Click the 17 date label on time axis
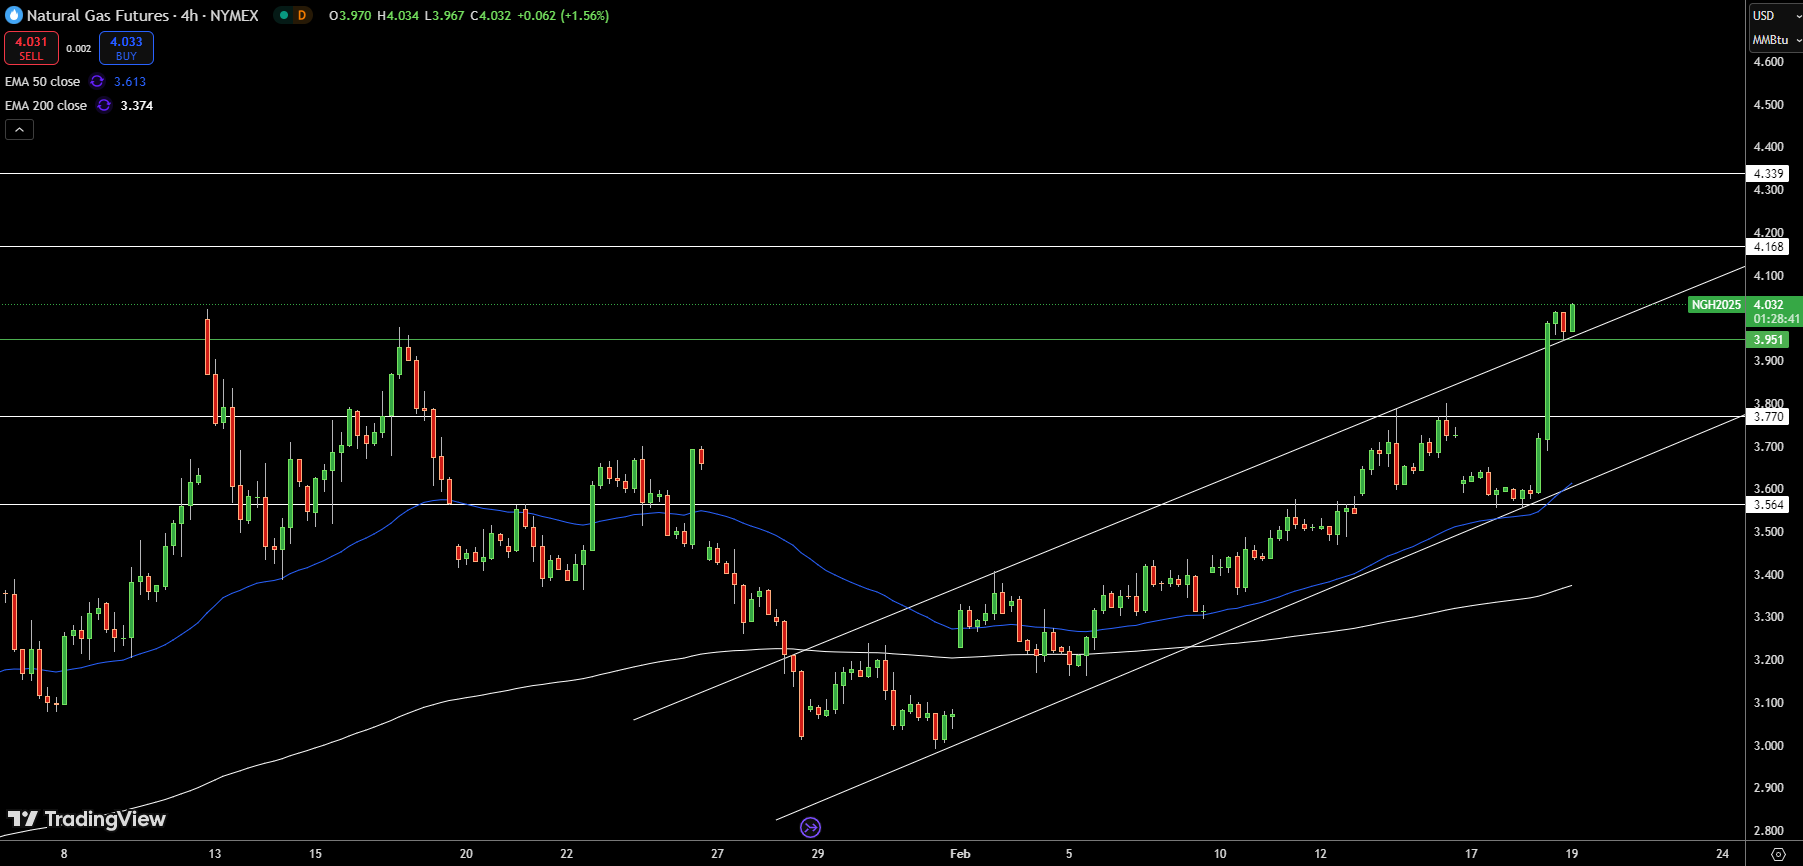Image resolution: width=1803 pixels, height=866 pixels. 1471,854
